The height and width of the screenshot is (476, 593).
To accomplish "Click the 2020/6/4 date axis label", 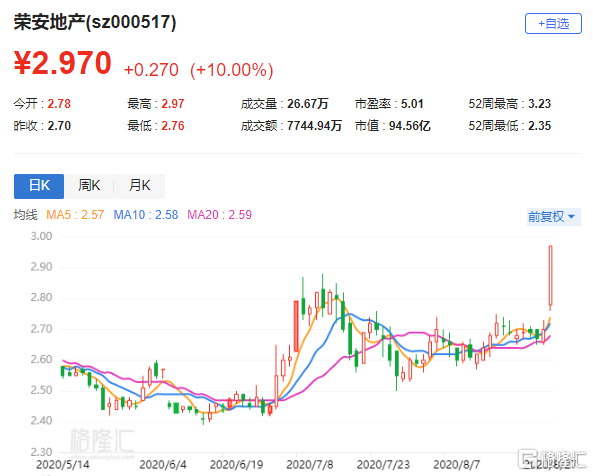I will tap(163, 464).
